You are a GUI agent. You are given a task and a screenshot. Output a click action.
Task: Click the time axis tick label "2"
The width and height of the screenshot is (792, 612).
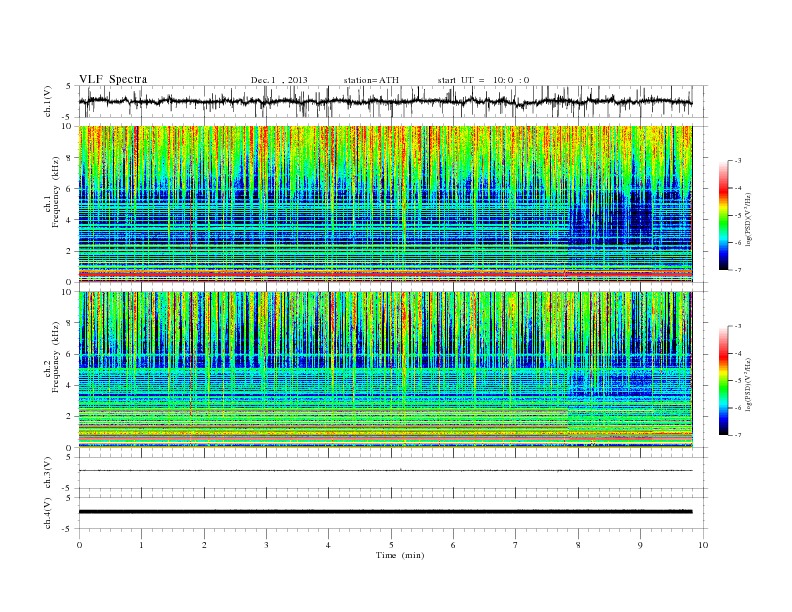pos(204,545)
